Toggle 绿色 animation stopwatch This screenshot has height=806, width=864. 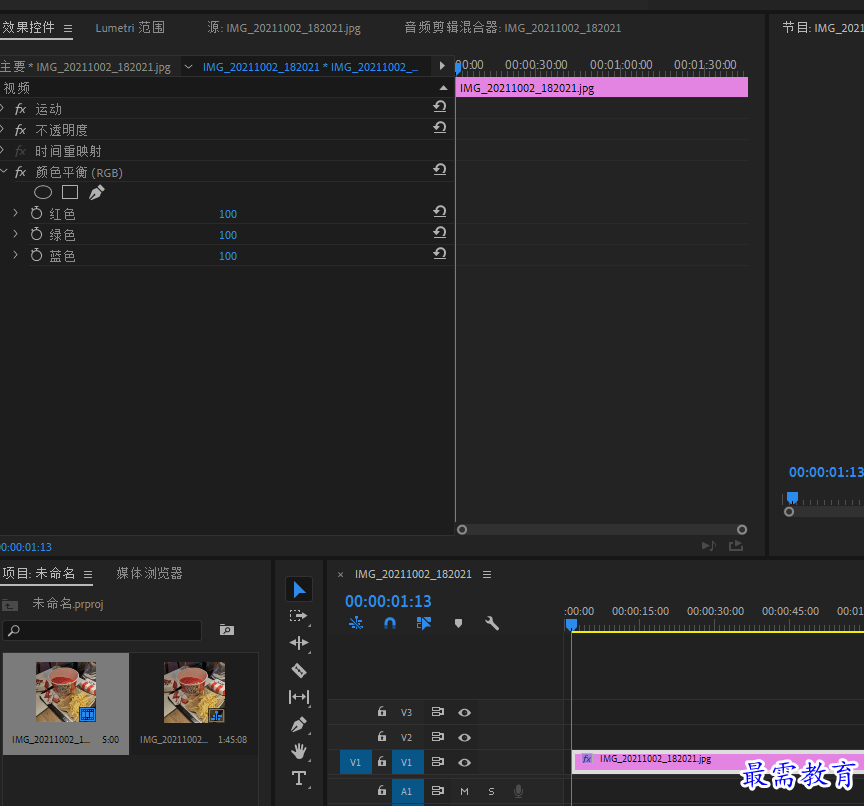[36, 234]
